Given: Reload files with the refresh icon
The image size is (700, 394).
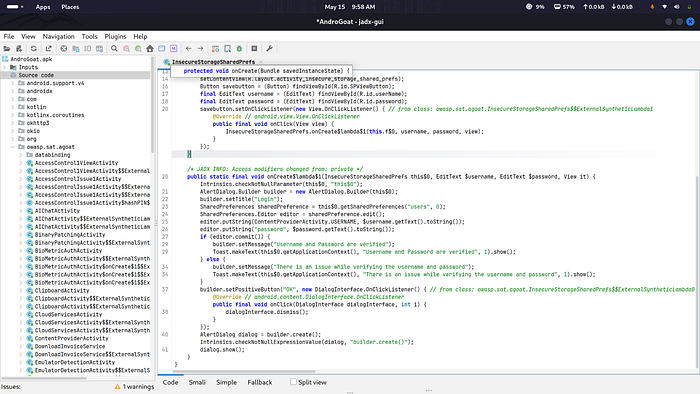Looking at the screenshot, I should 33,49.
